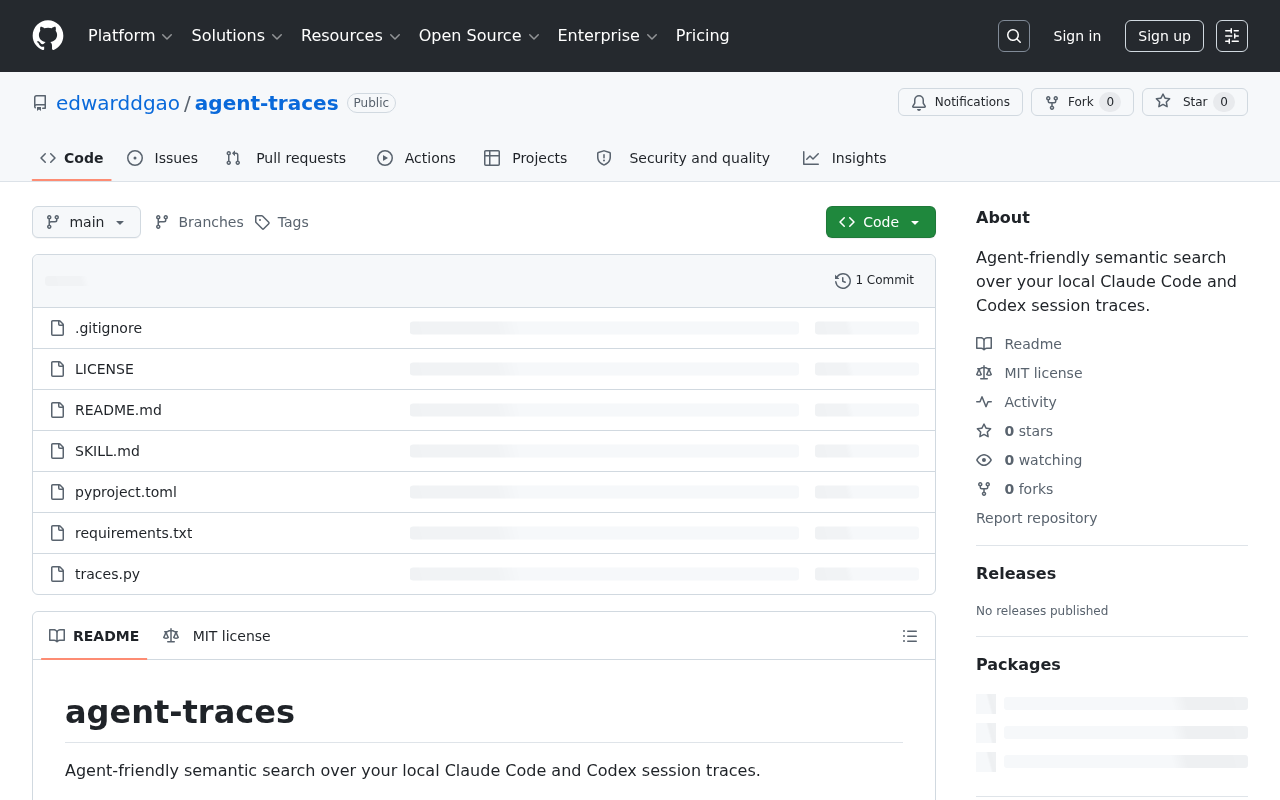The height and width of the screenshot is (800, 1280).
Task: Open the README.md file
Action: point(118,410)
